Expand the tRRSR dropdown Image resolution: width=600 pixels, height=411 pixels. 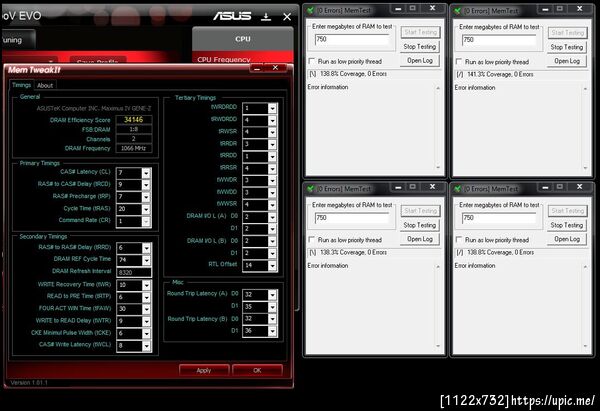click(272, 169)
